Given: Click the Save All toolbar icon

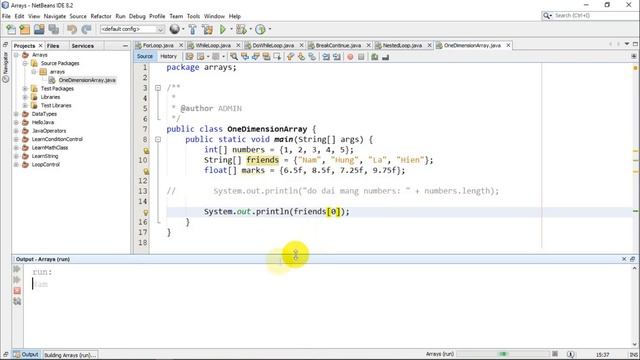Looking at the screenshot, I should coord(53,29).
